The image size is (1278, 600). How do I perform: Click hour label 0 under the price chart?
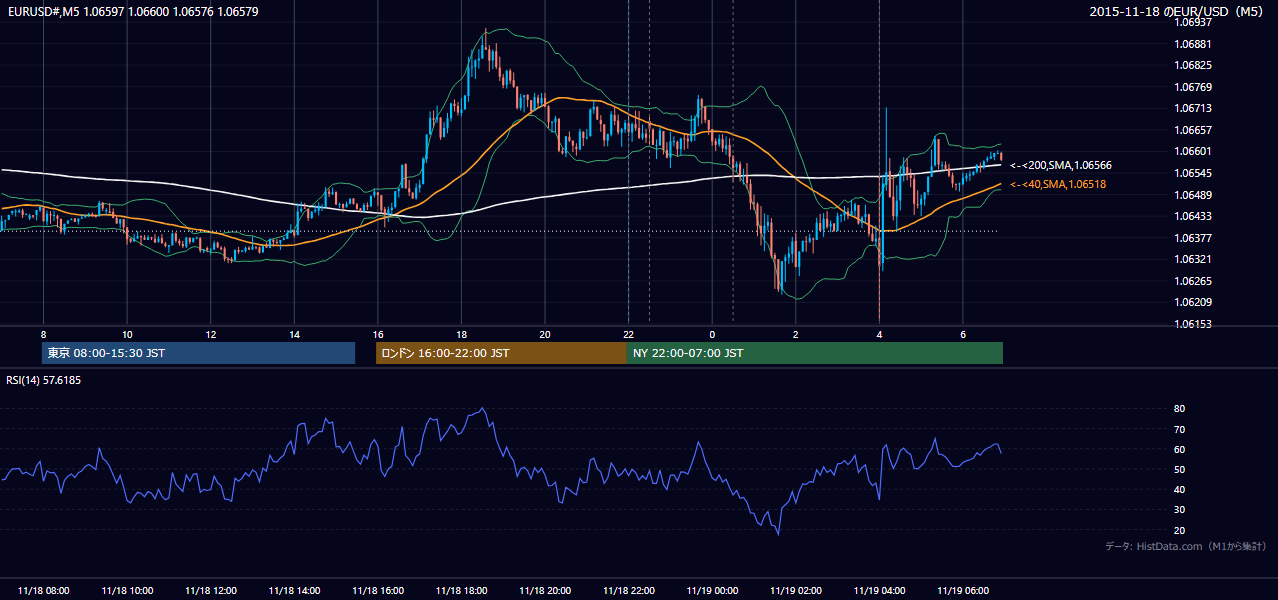point(712,334)
